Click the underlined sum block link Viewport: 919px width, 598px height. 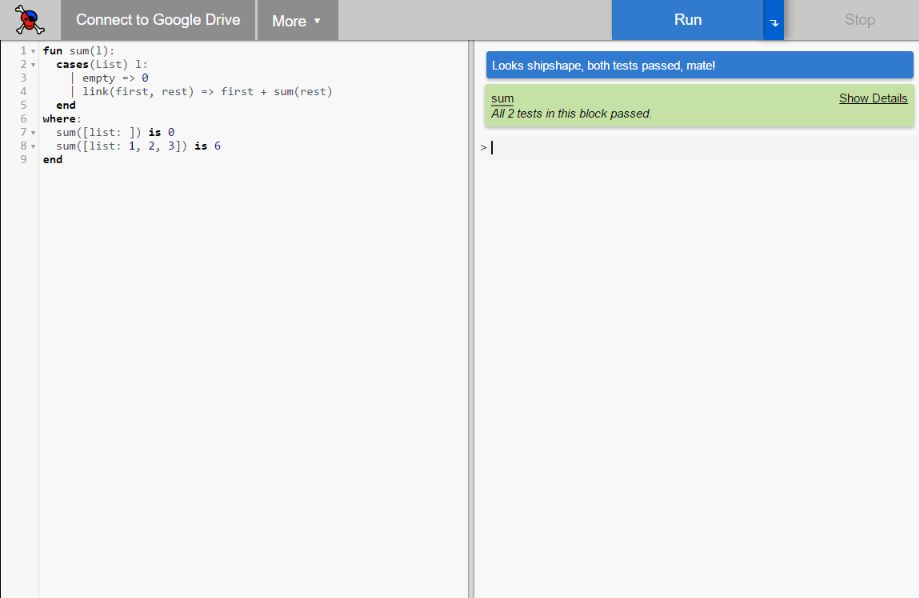(x=500, y=98)
